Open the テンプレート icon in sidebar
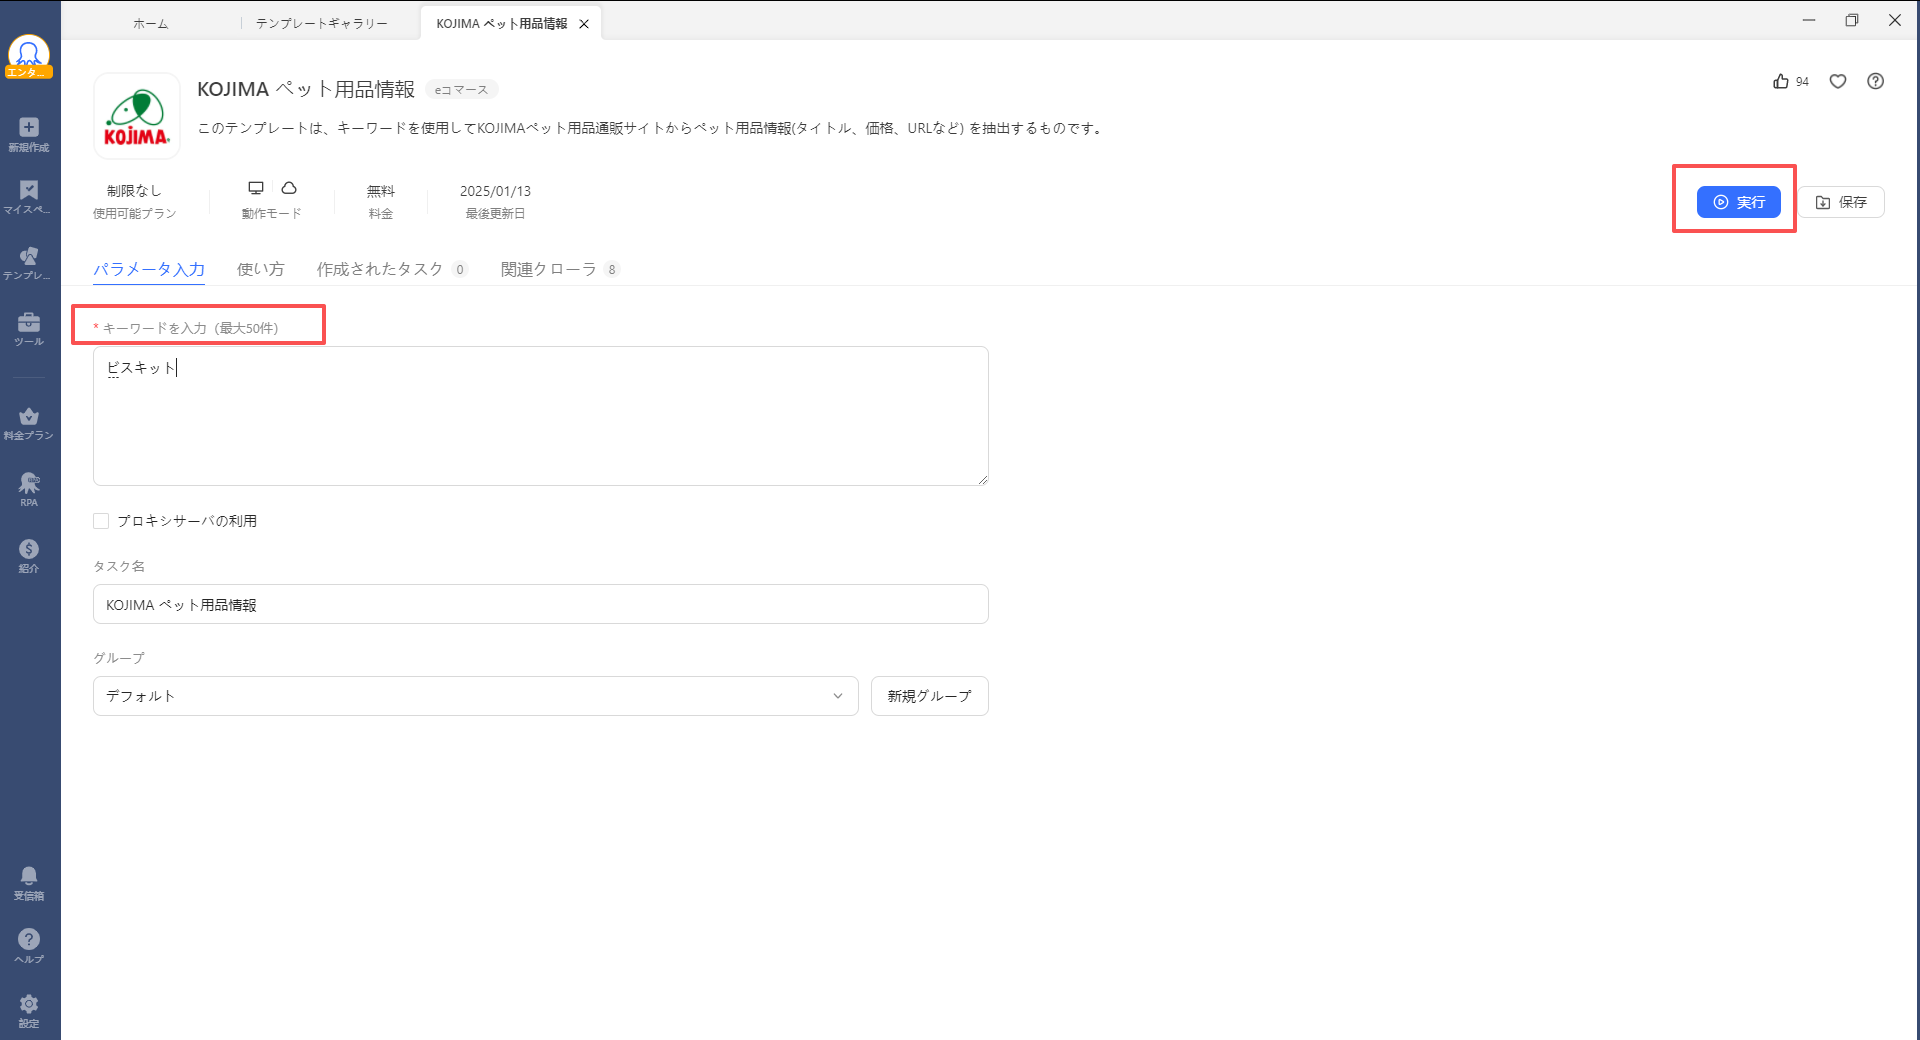The height and width of the screenshot is (1040, 1920). 29,257
